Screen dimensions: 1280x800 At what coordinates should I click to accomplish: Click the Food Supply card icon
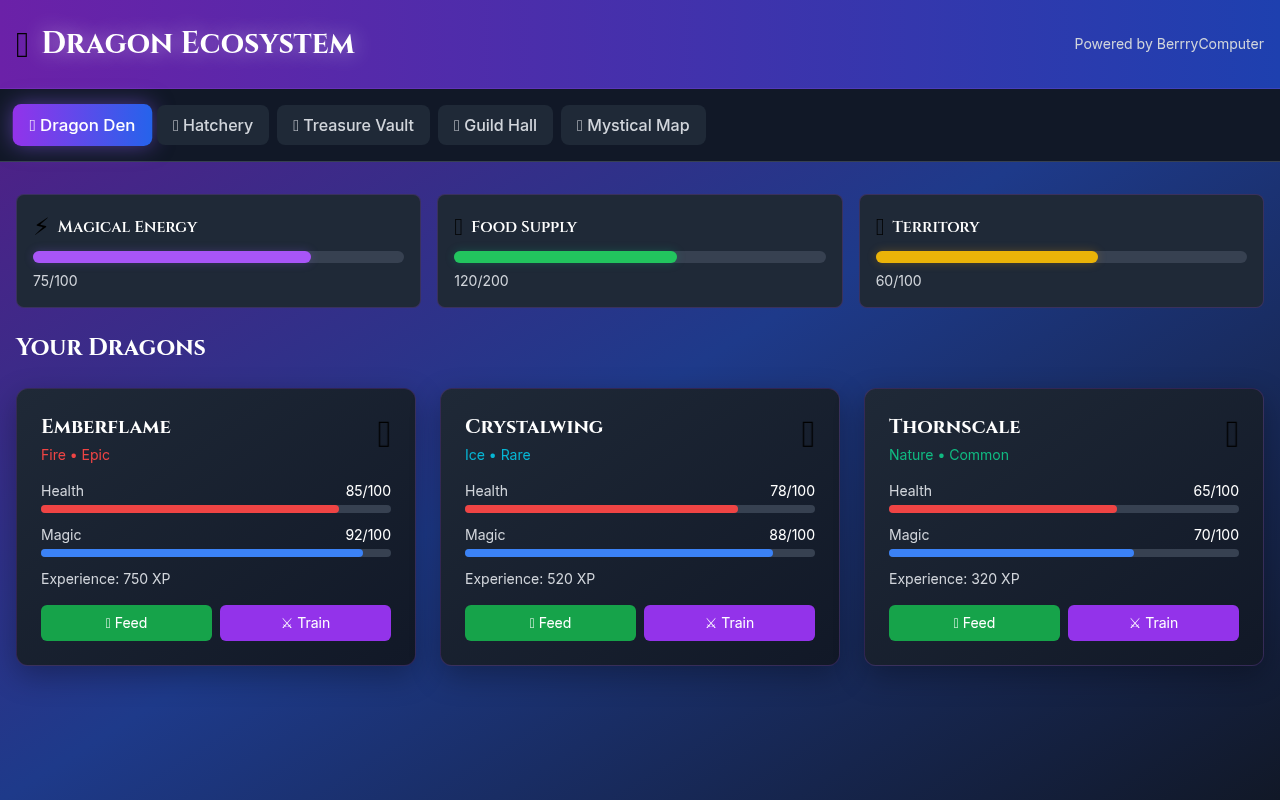pyautogui.click(x=459, y=227)
